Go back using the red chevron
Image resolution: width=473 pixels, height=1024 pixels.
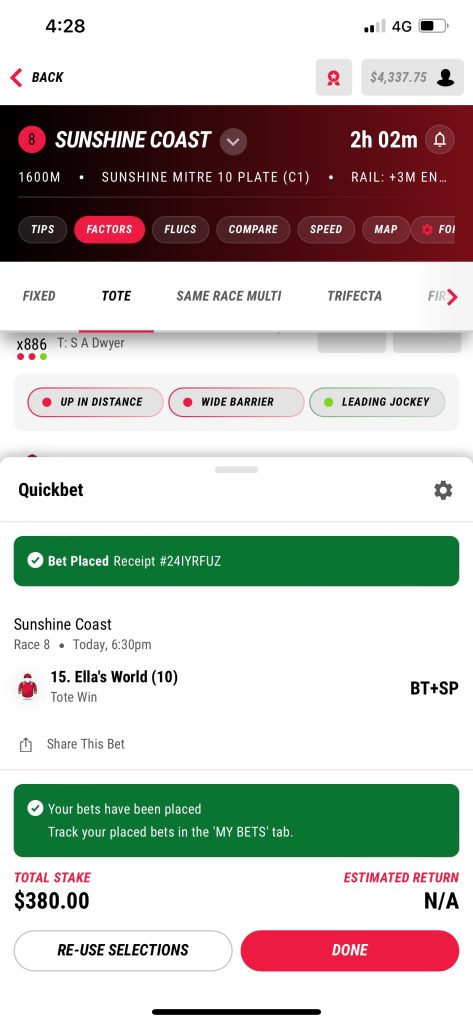[x=17, y=77]
